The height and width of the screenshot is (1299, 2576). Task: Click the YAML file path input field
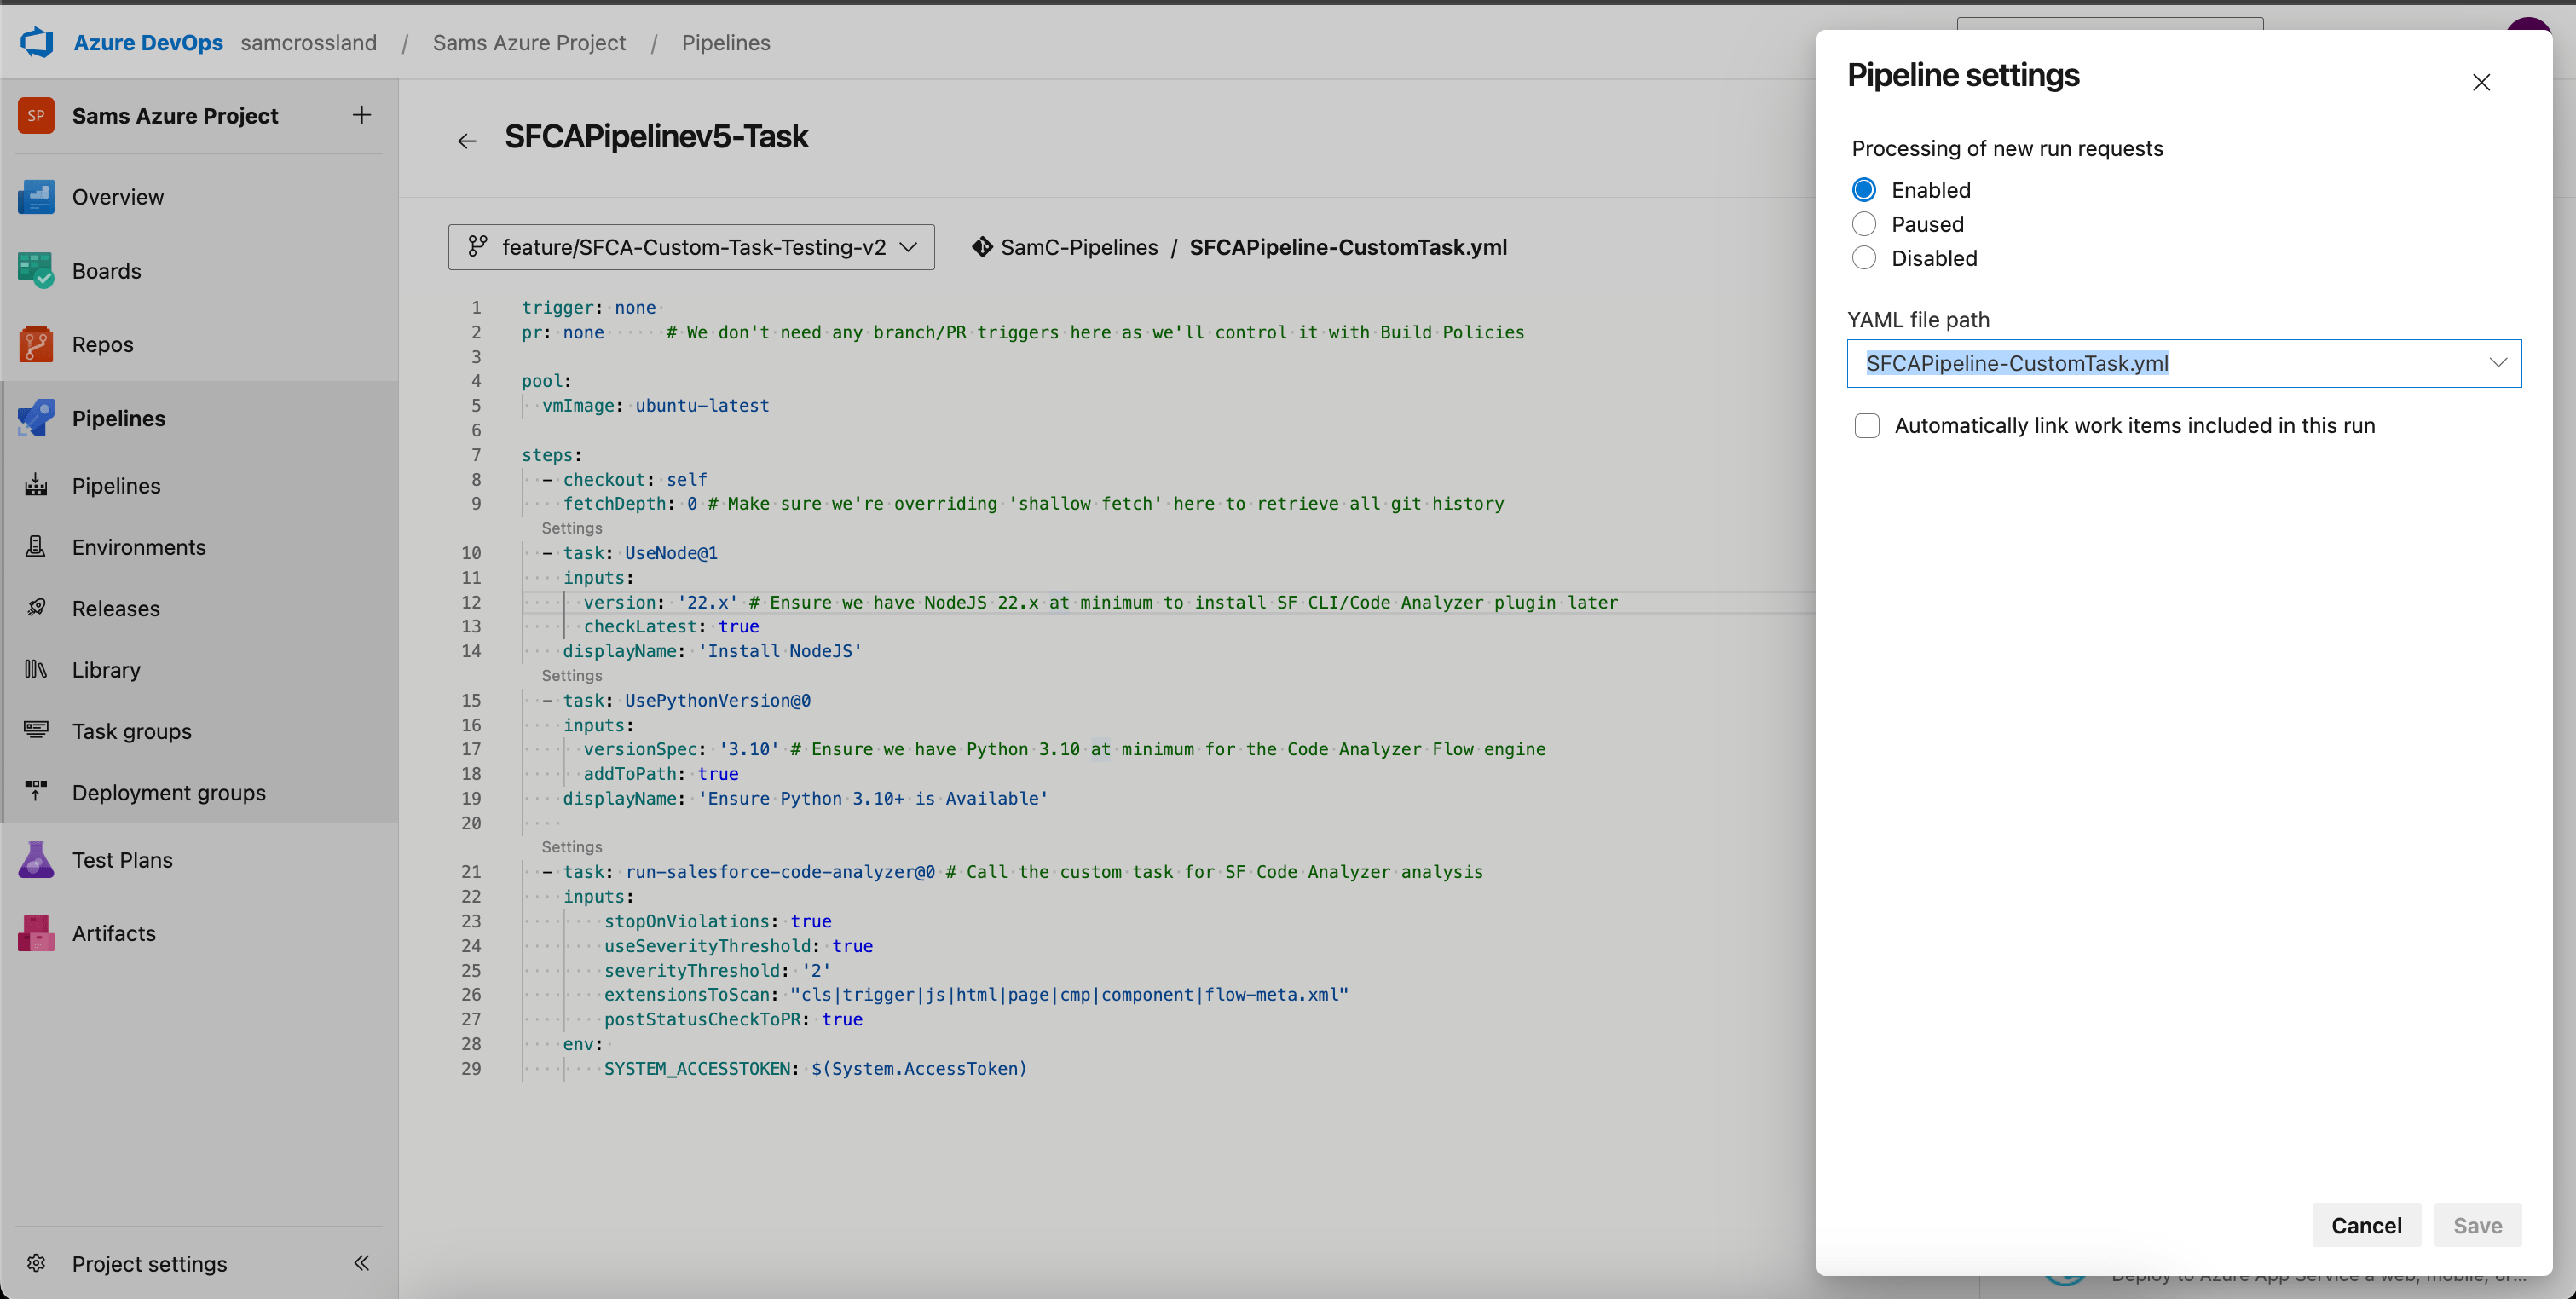[2184, 363]
